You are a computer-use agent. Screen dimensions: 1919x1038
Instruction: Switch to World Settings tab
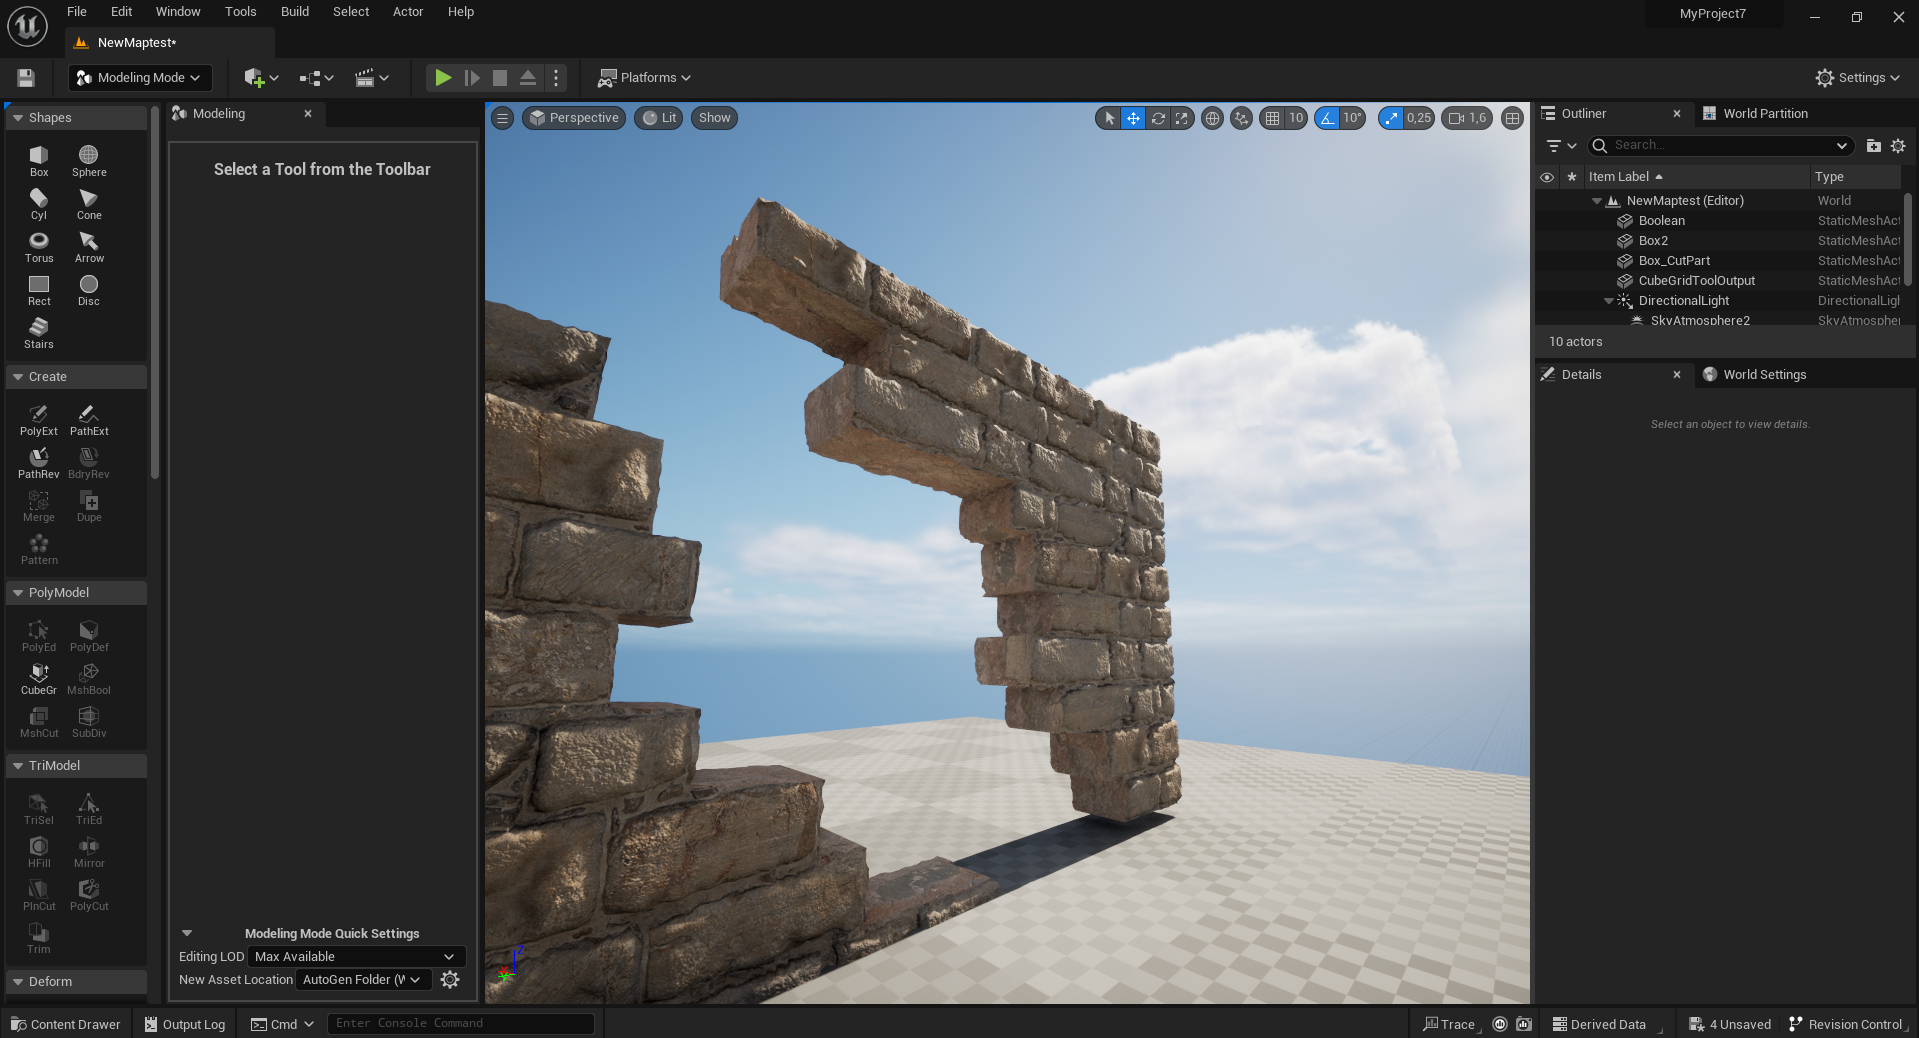[1765, 375]
